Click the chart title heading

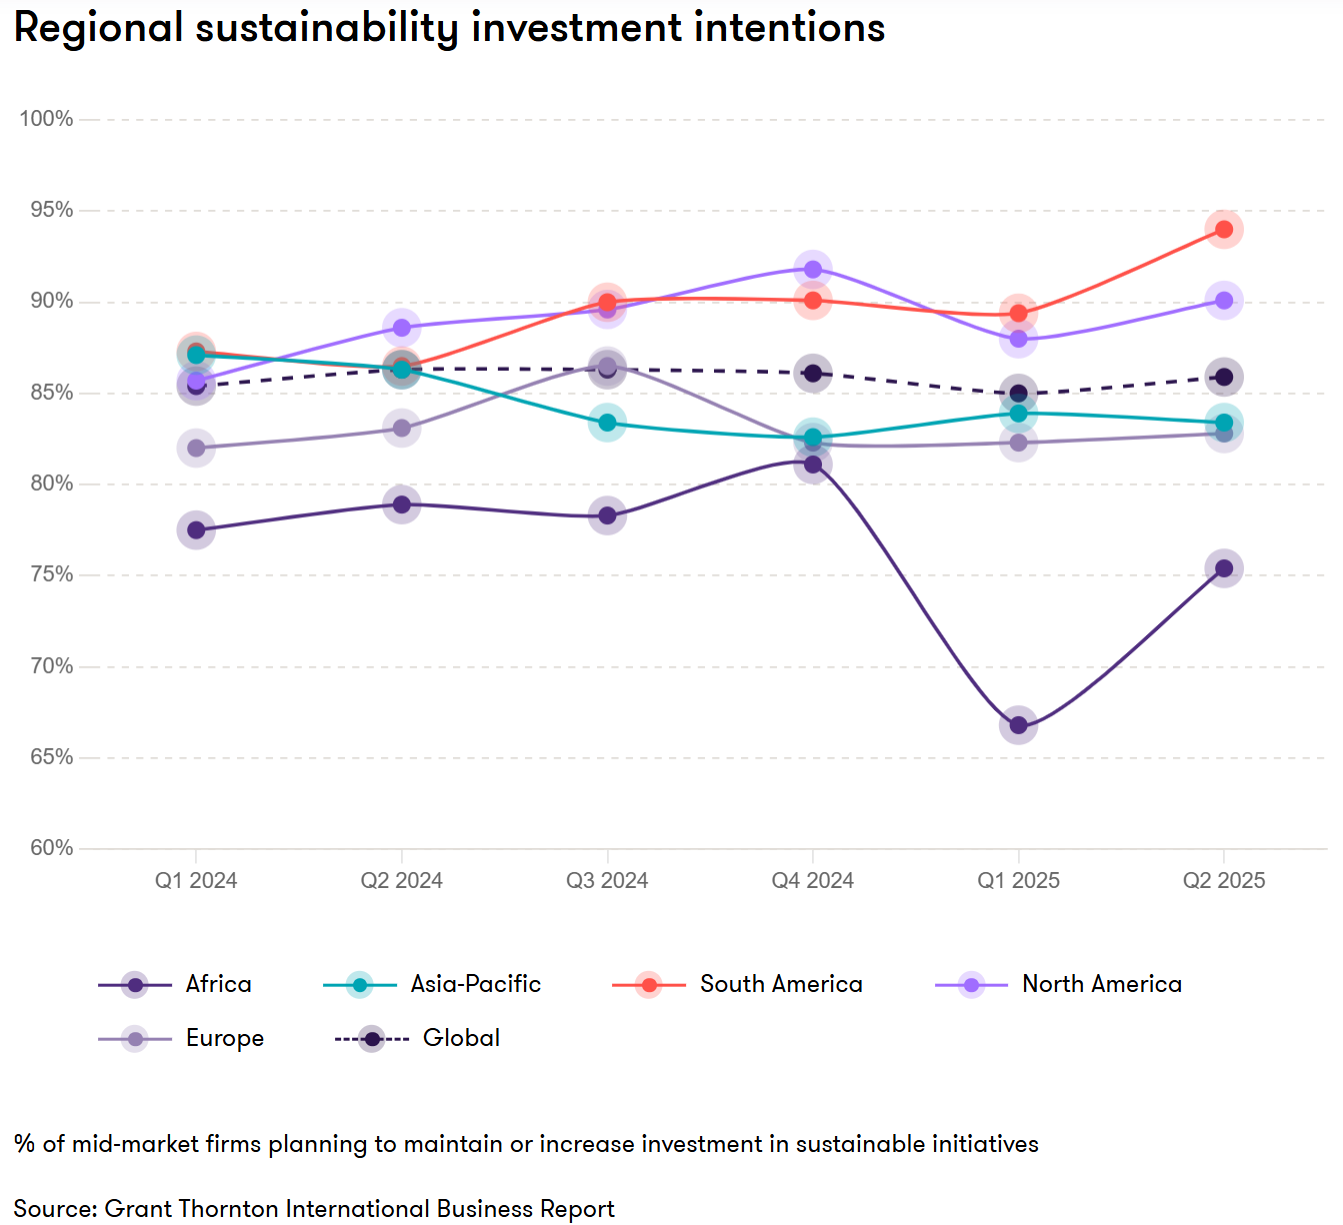(x=449, y=28)
